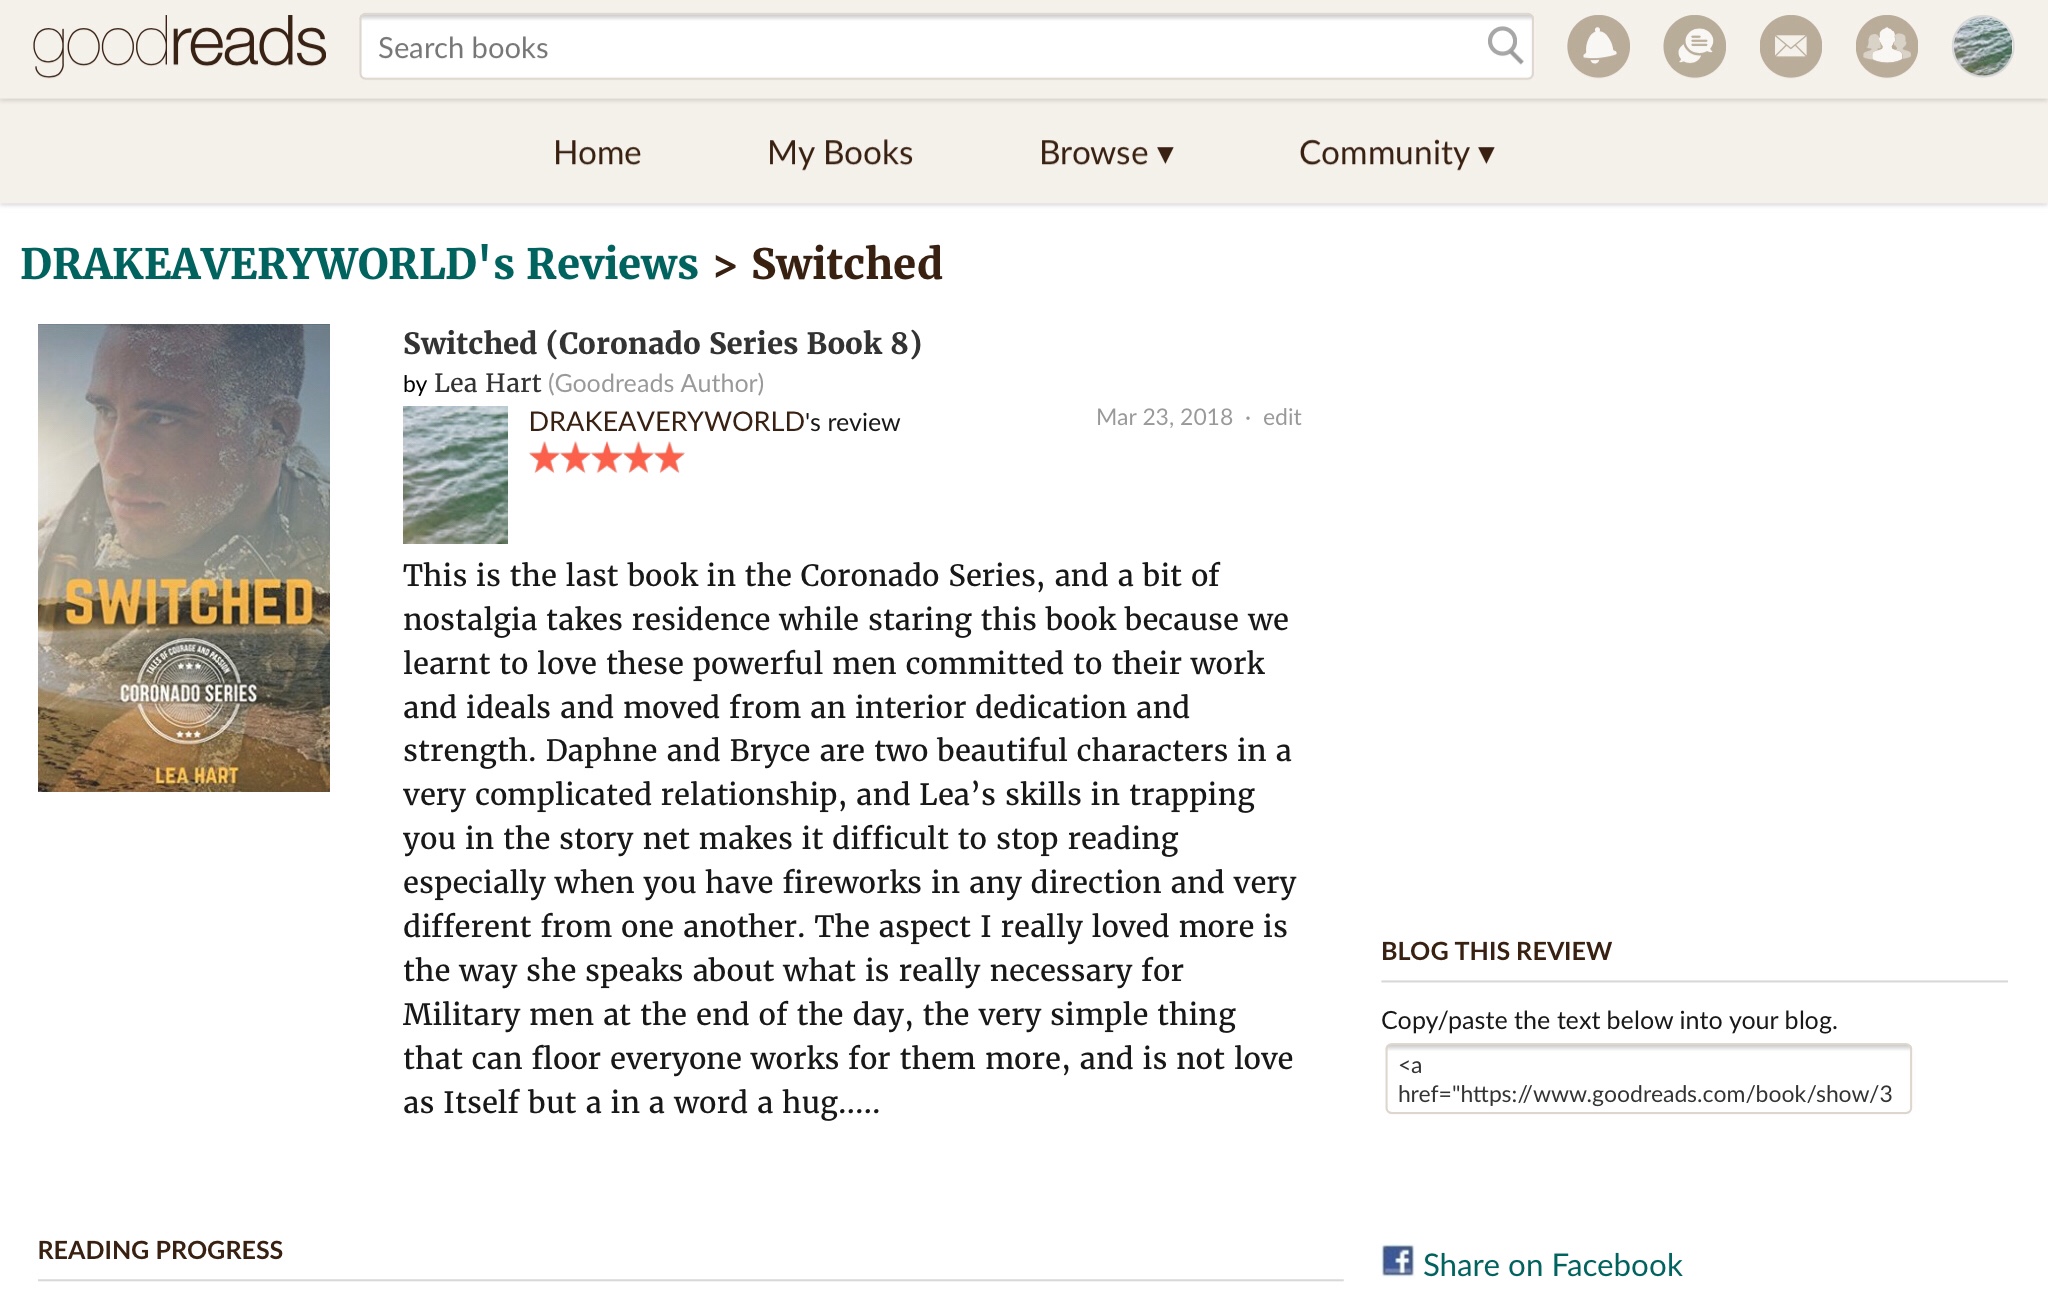Focus the Search books input field
The height and width of the screenshot is (1293, 2048).
pos(920,47)
